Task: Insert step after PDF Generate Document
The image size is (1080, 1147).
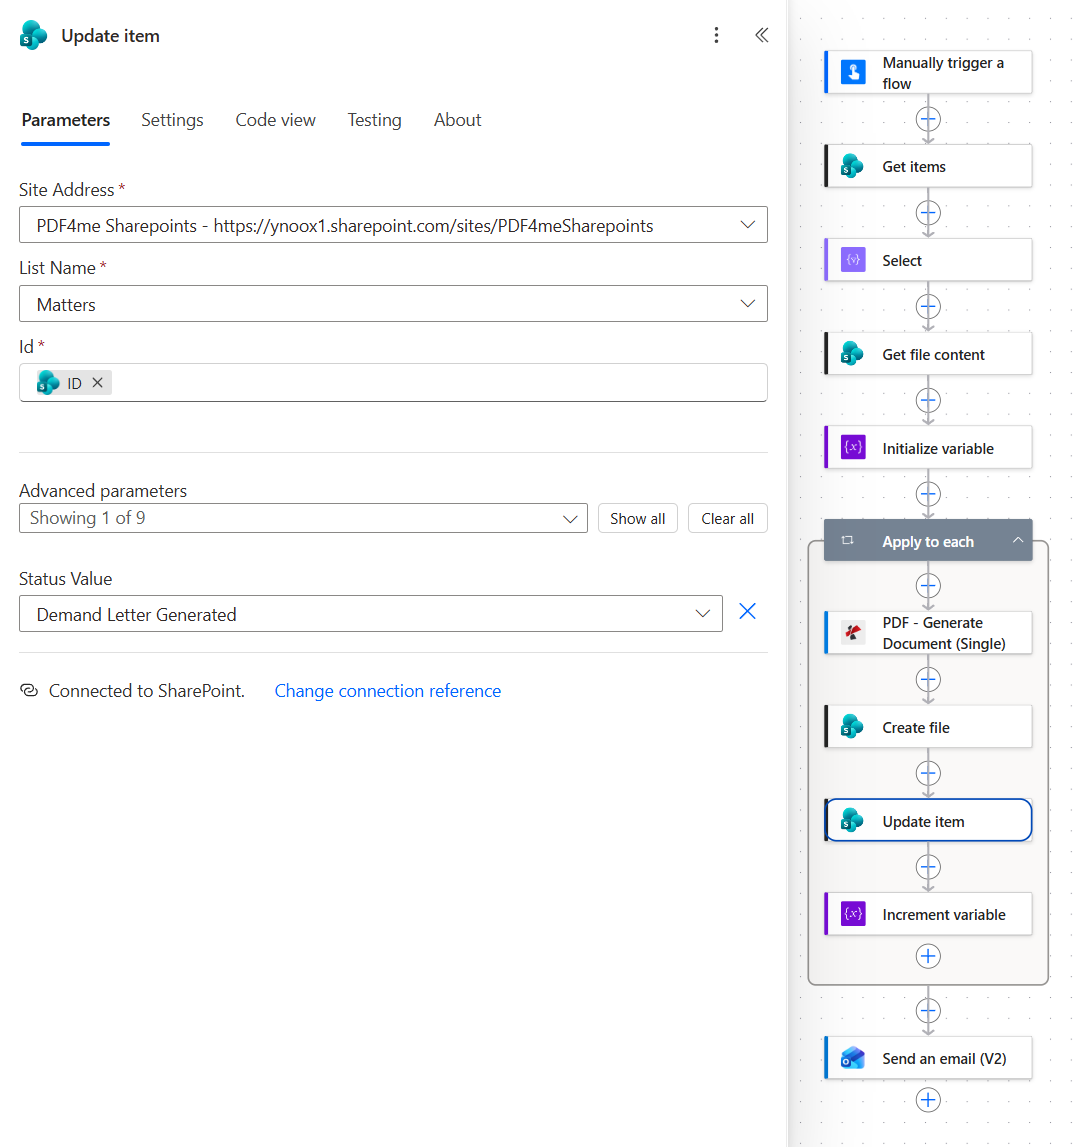Action: (928, 680)
